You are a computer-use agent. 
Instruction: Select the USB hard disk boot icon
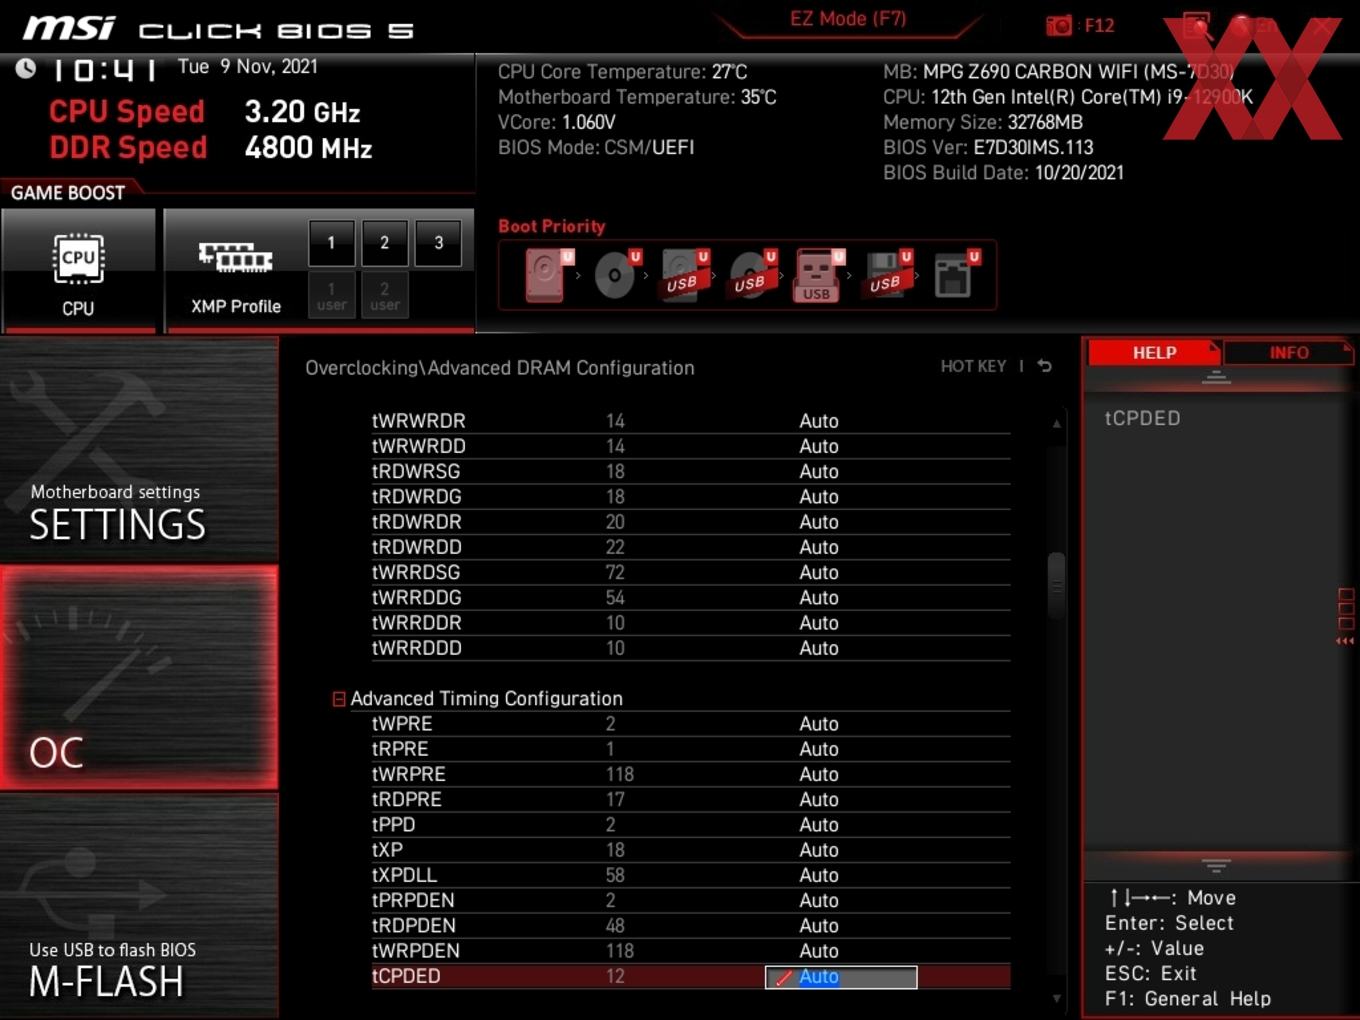[684, 275]
